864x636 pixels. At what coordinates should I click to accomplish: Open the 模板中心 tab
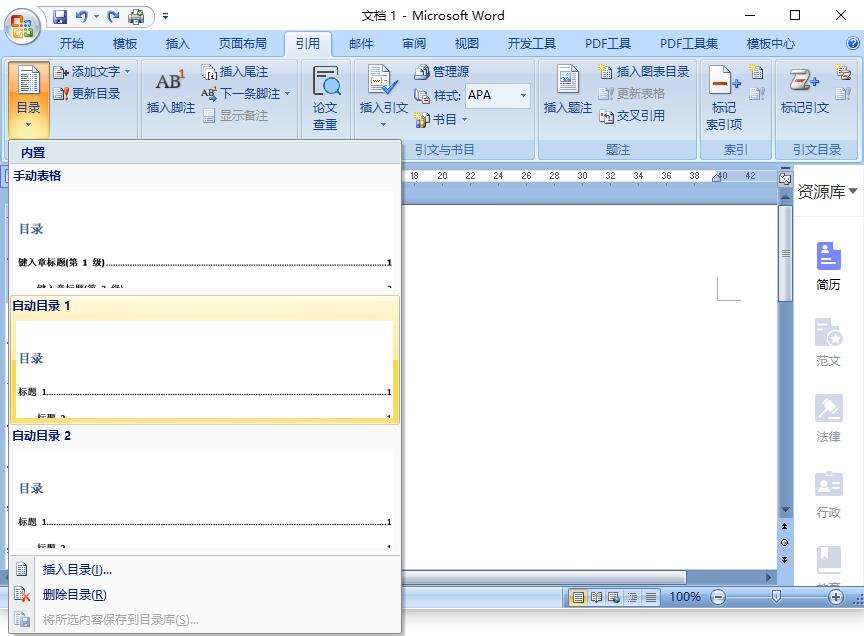[x=770, y=44]
